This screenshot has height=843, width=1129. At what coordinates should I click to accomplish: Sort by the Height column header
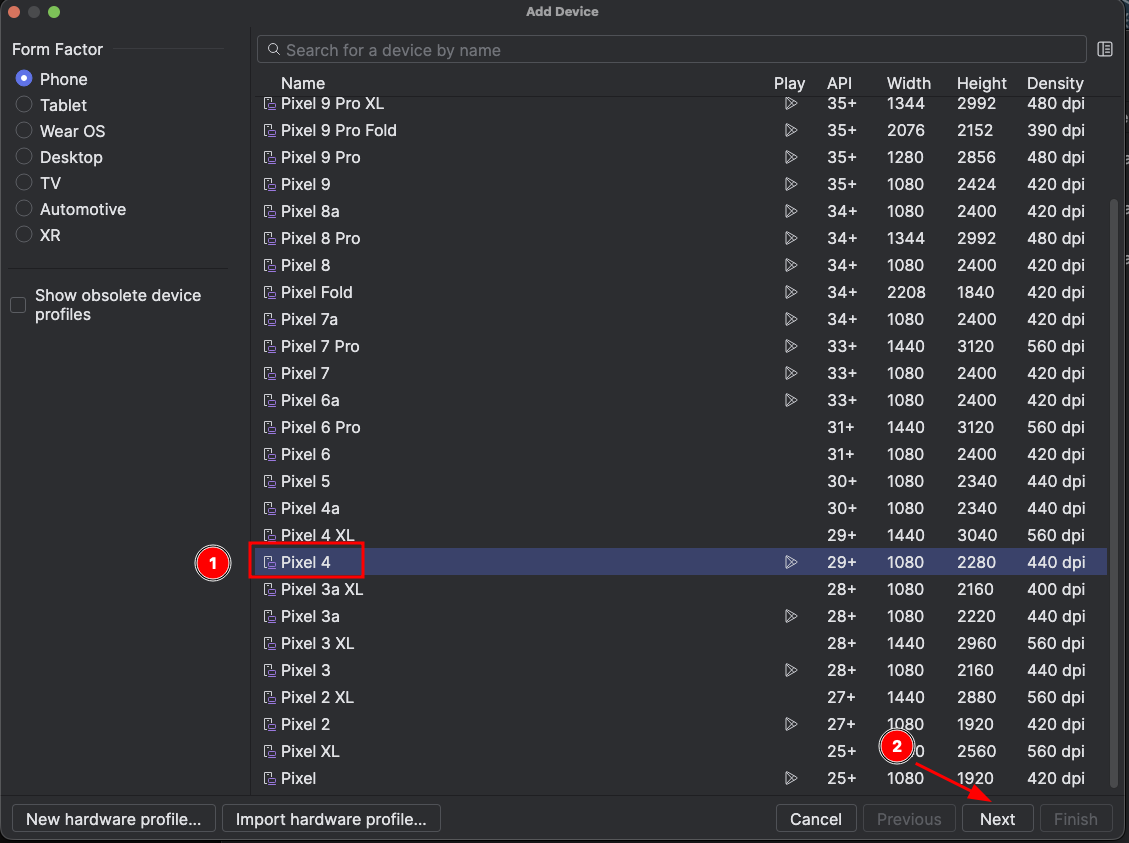pos(981,84)
